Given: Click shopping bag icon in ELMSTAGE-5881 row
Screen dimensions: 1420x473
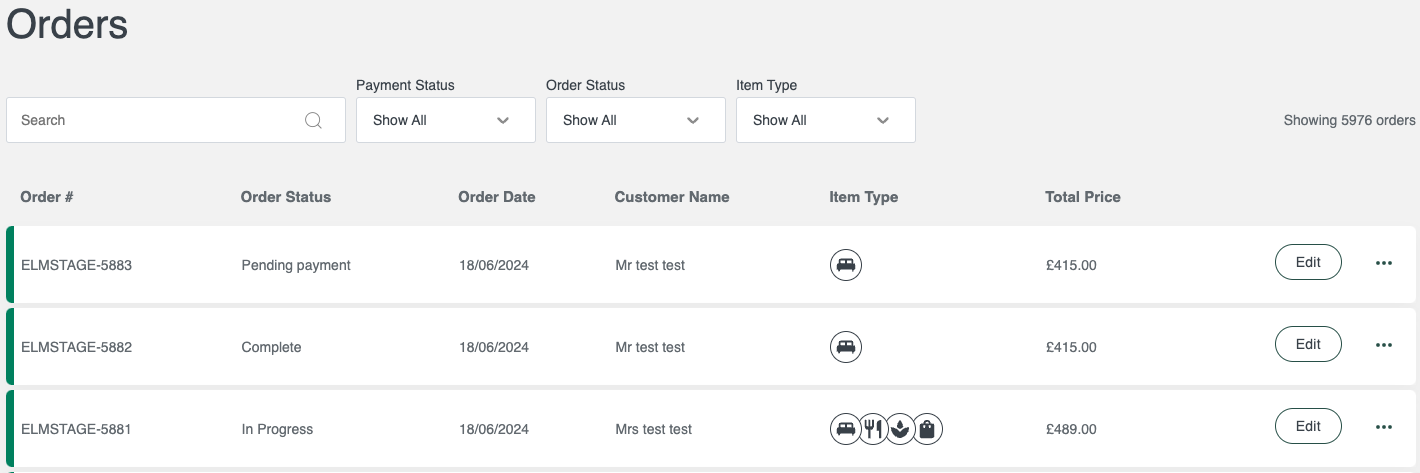Looking at the screenshot, I should click(928, 429).
